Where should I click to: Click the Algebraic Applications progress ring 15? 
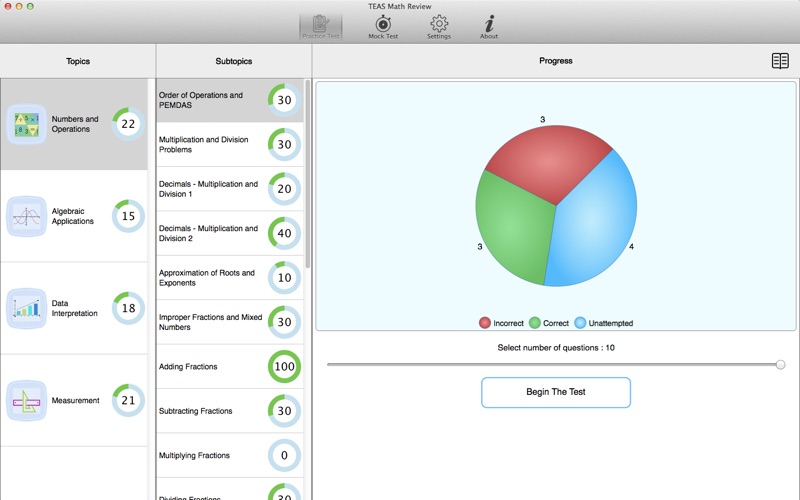point(128,216)
